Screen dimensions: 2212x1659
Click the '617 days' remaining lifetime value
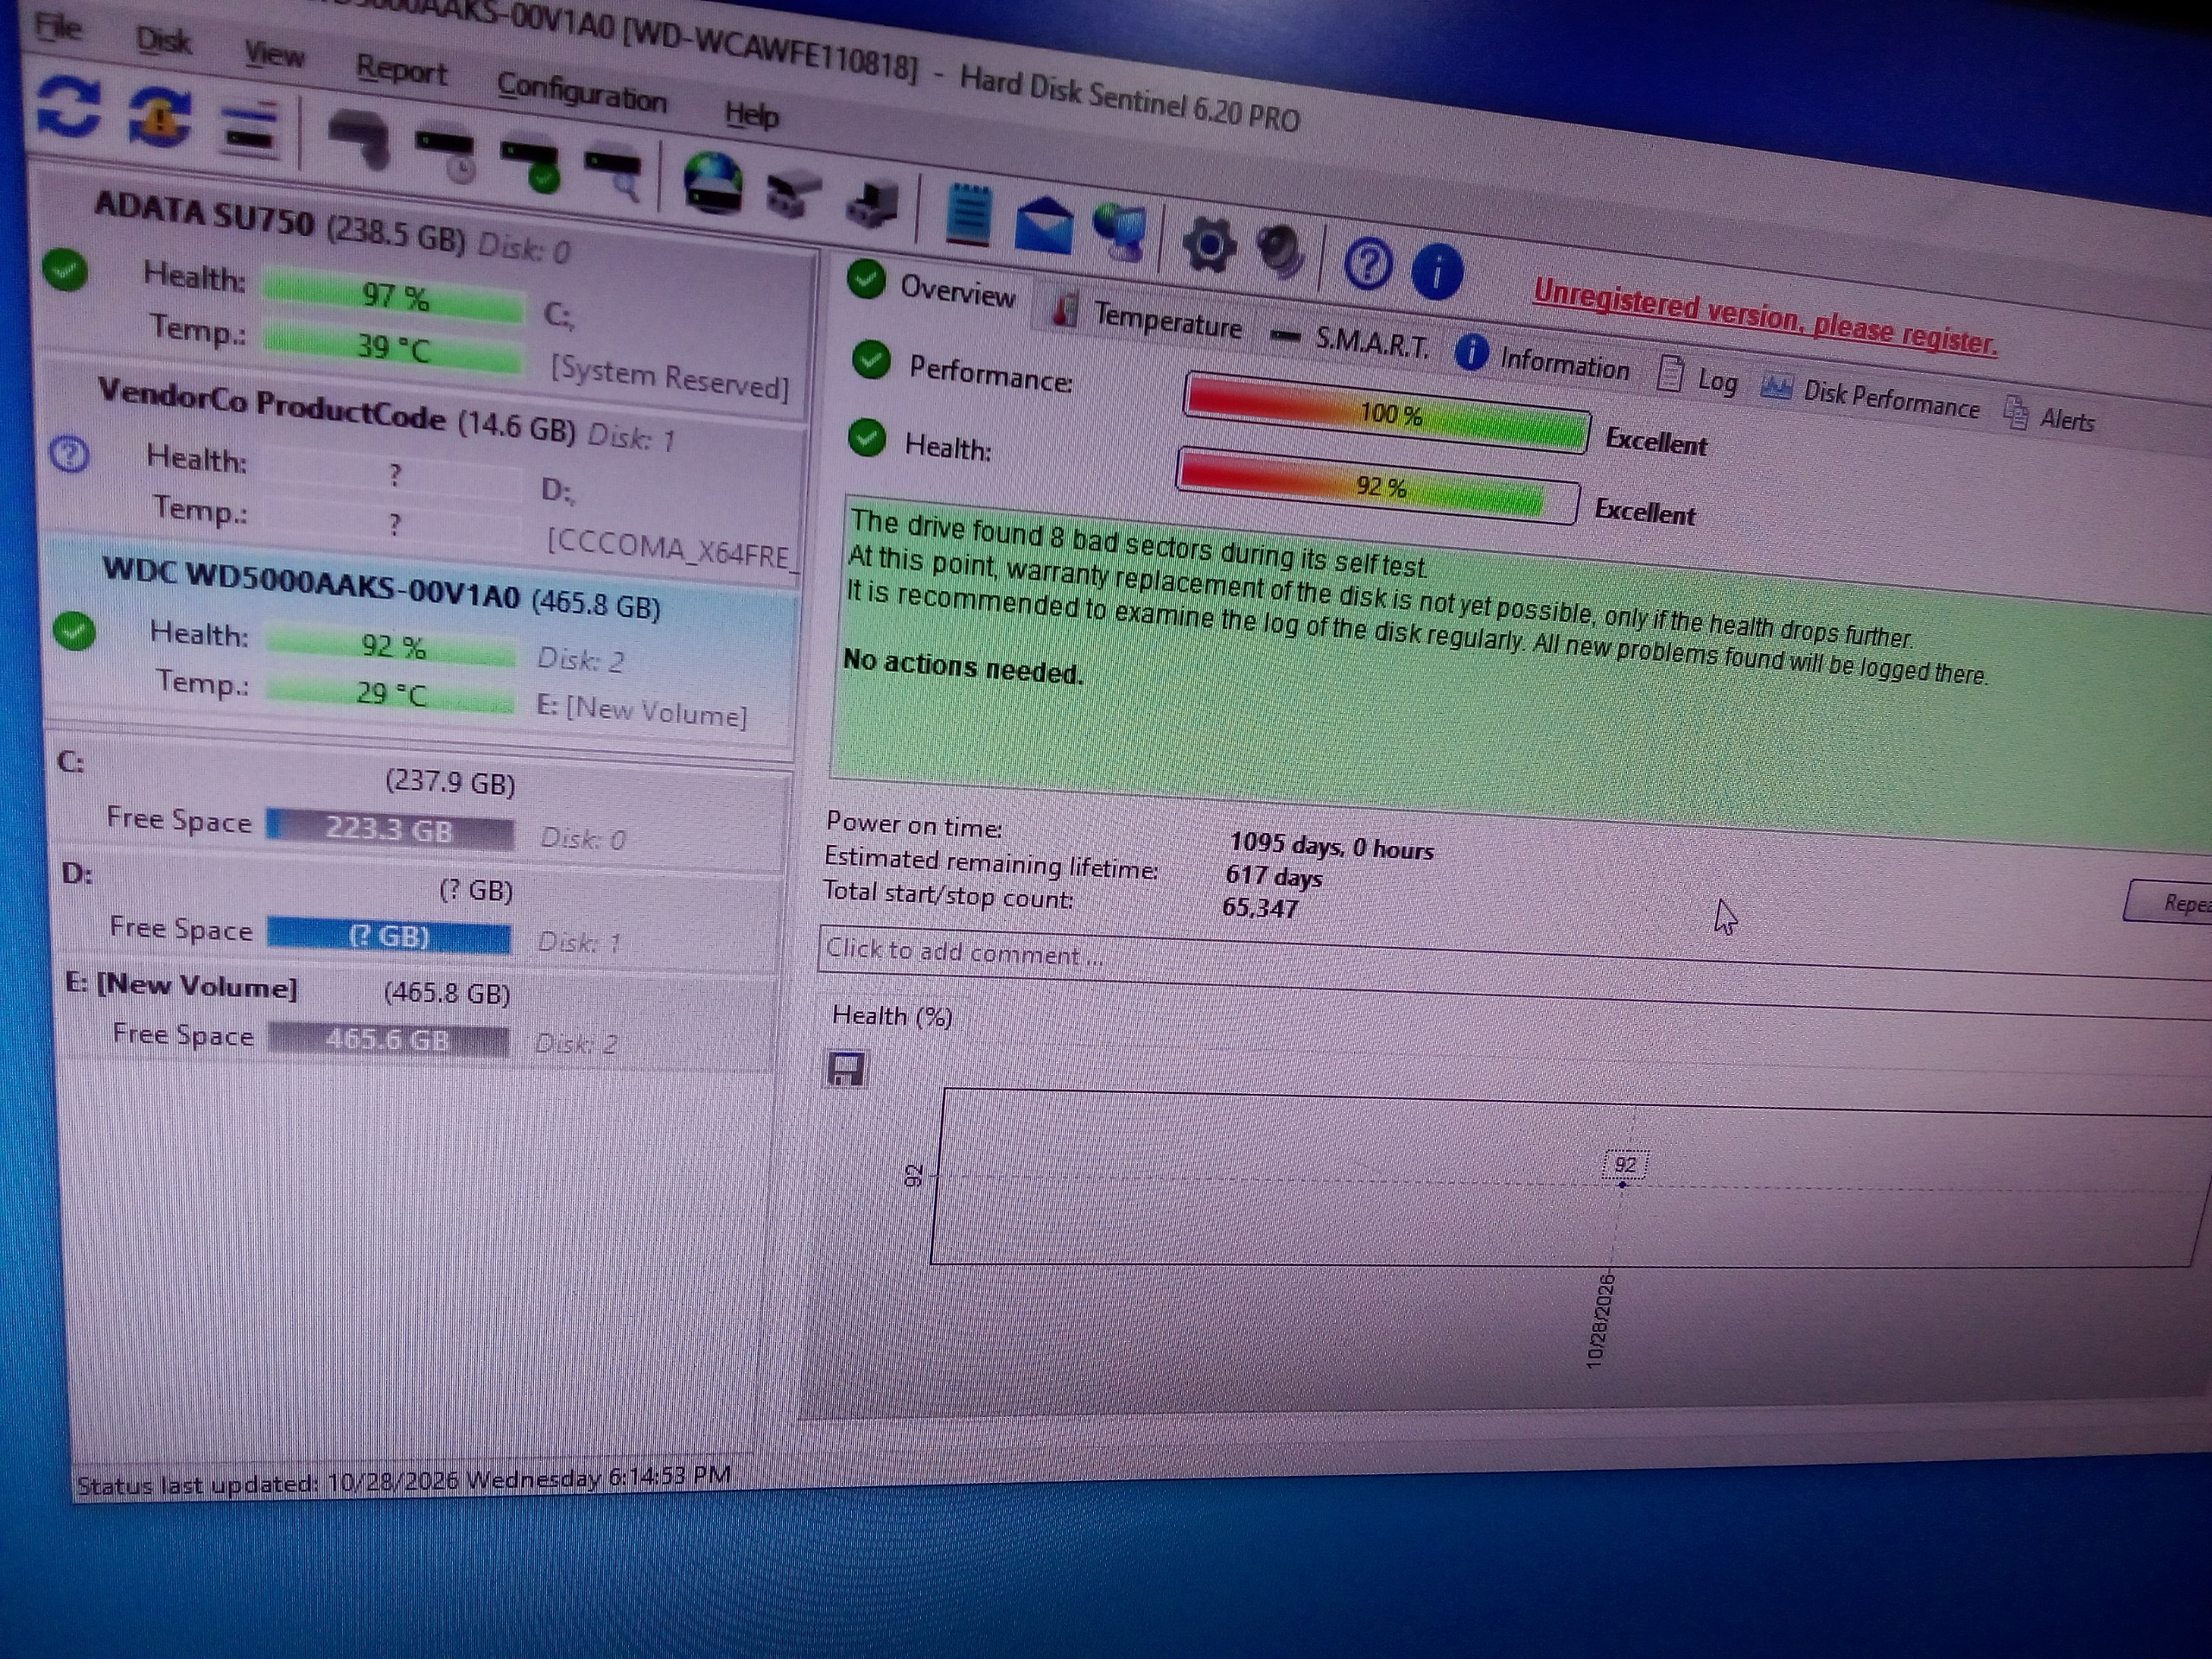(1274, 877)
